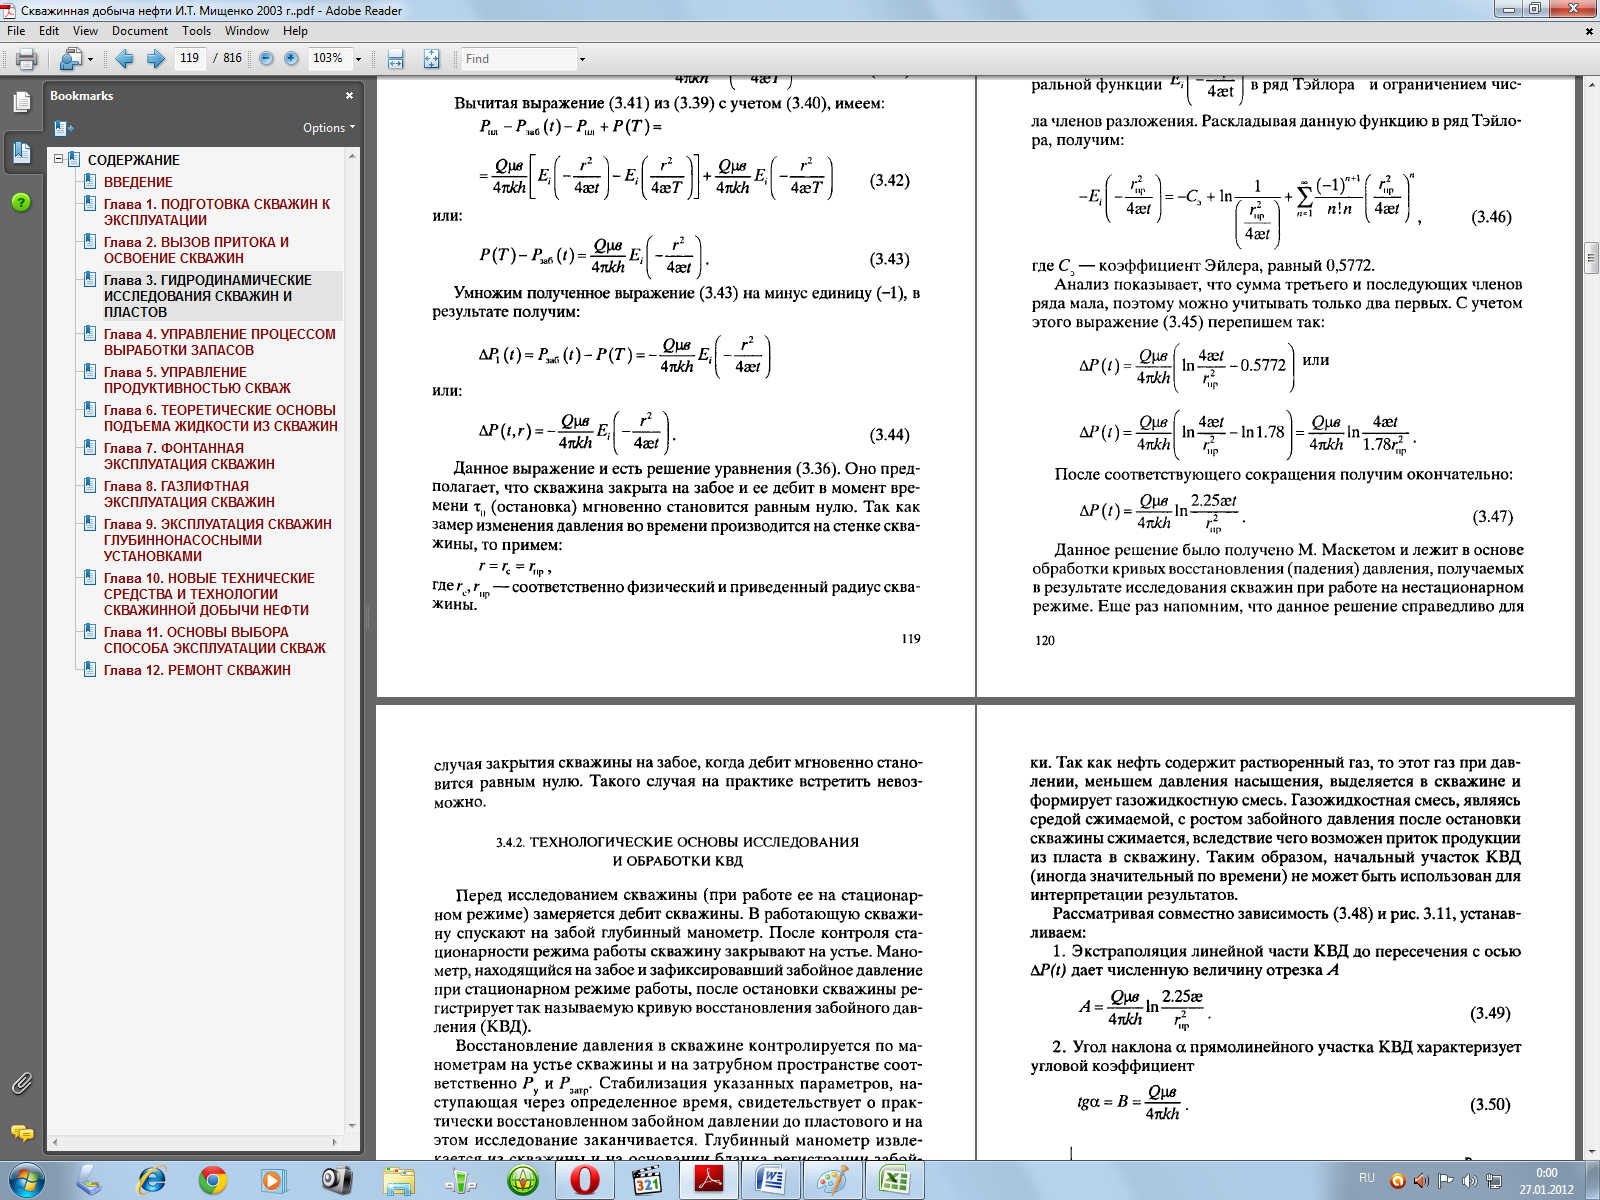
Task: Click document scrollbar up arrow
Action: coord(1591,86)
